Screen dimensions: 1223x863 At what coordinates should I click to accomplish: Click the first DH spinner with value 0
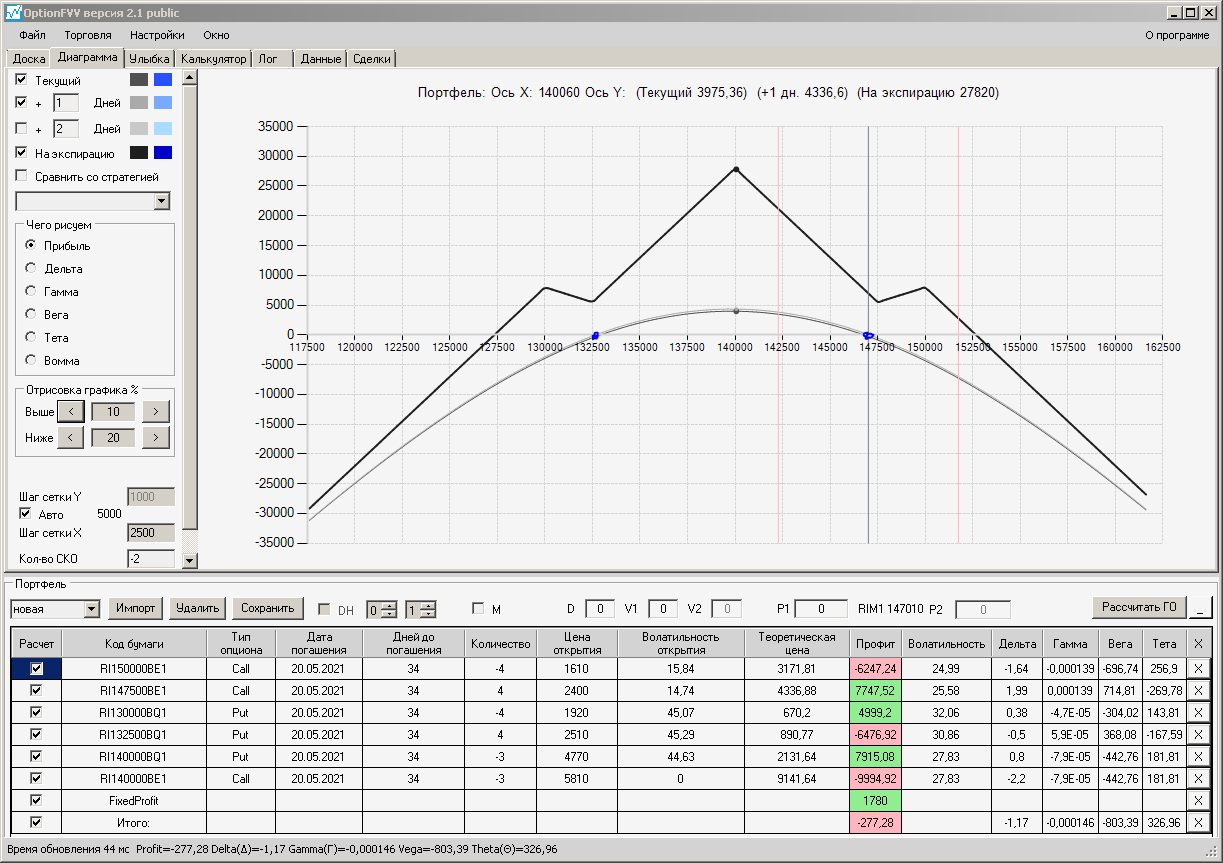[x=382, y=609]
